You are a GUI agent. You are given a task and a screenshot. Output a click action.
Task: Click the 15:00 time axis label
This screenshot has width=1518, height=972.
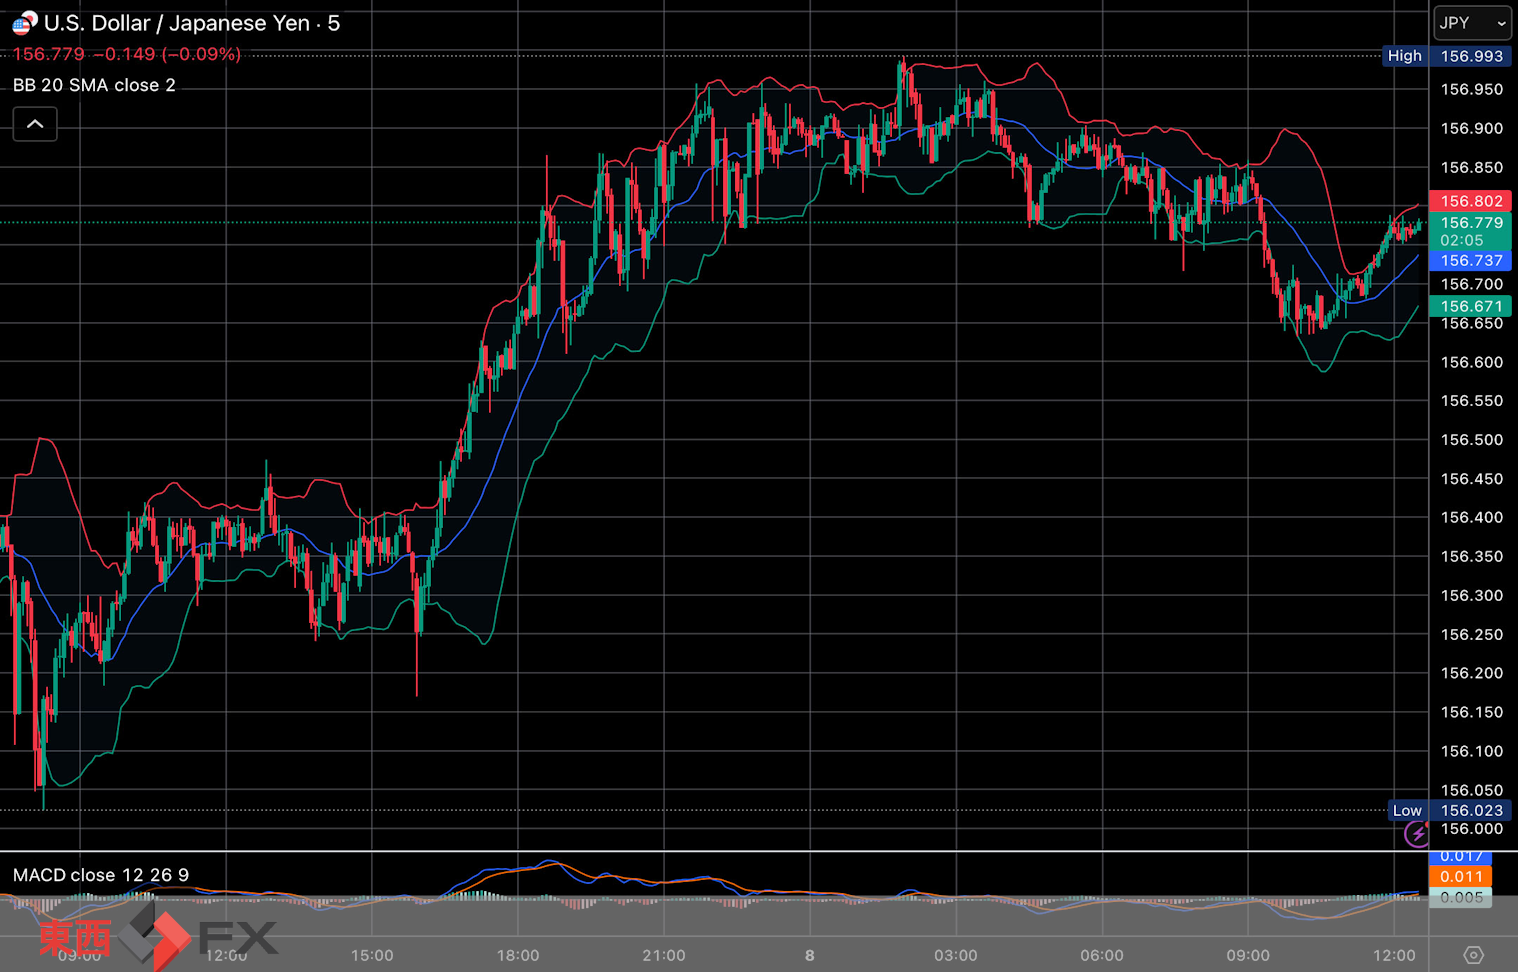[372, 955]
